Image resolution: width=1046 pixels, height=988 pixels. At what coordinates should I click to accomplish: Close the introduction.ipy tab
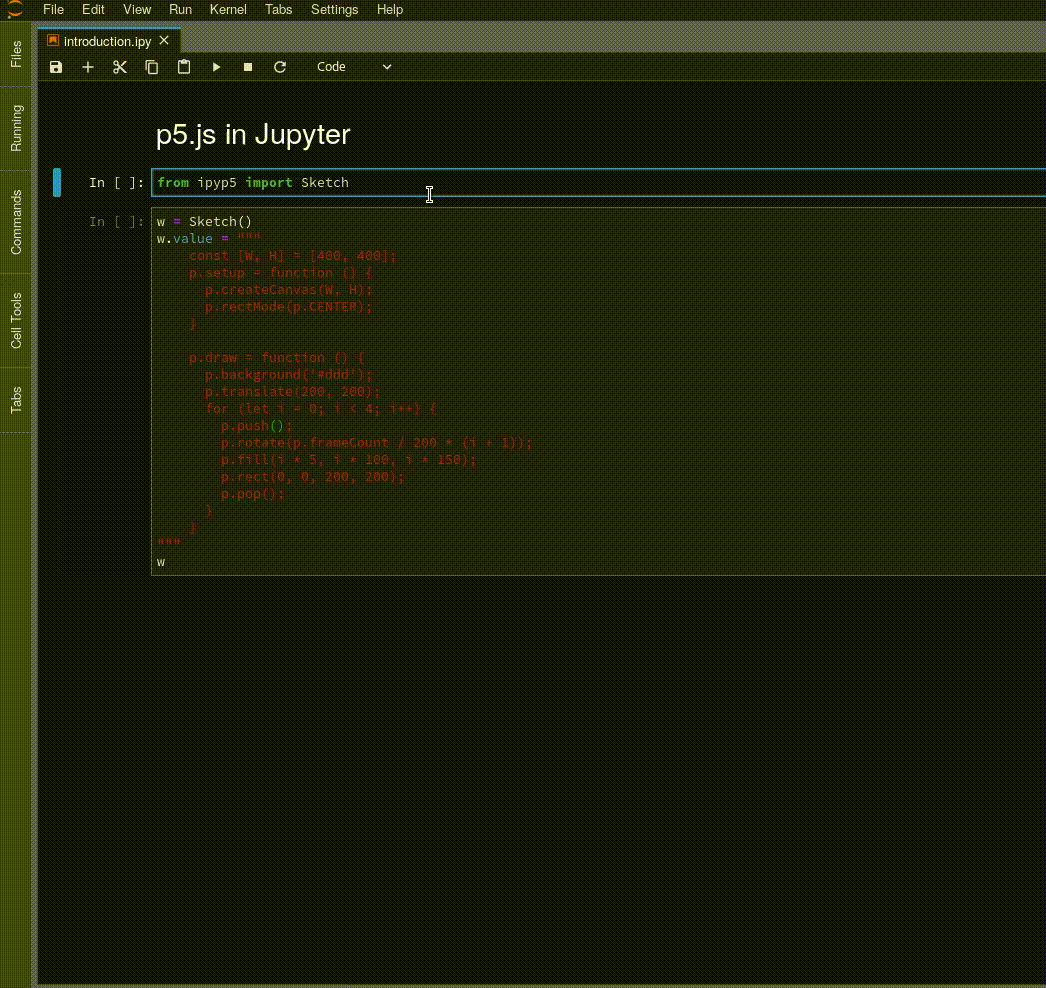point(164,41)
